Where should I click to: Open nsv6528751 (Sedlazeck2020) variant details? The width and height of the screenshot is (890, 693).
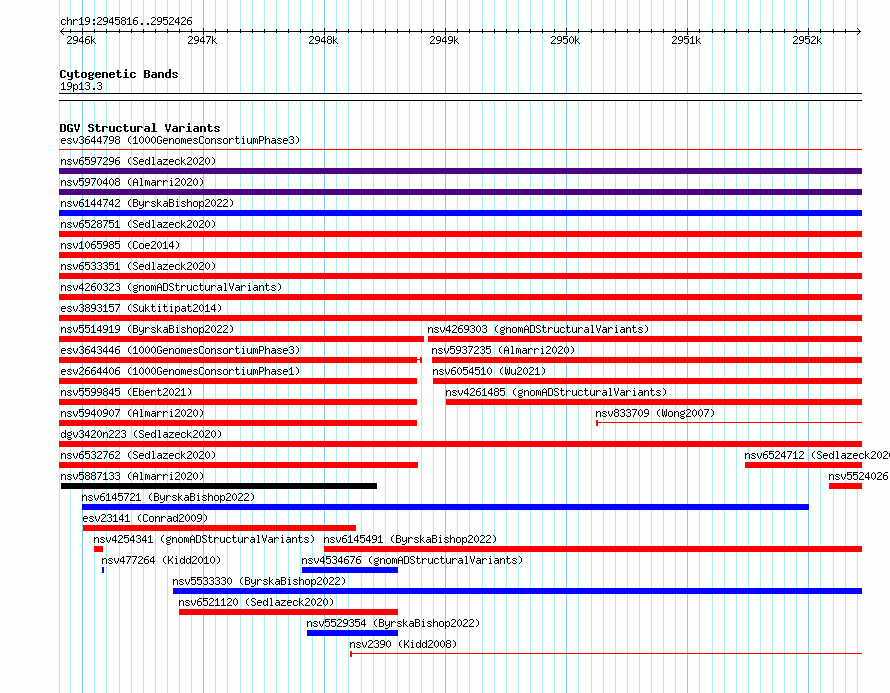click(138, 224)
